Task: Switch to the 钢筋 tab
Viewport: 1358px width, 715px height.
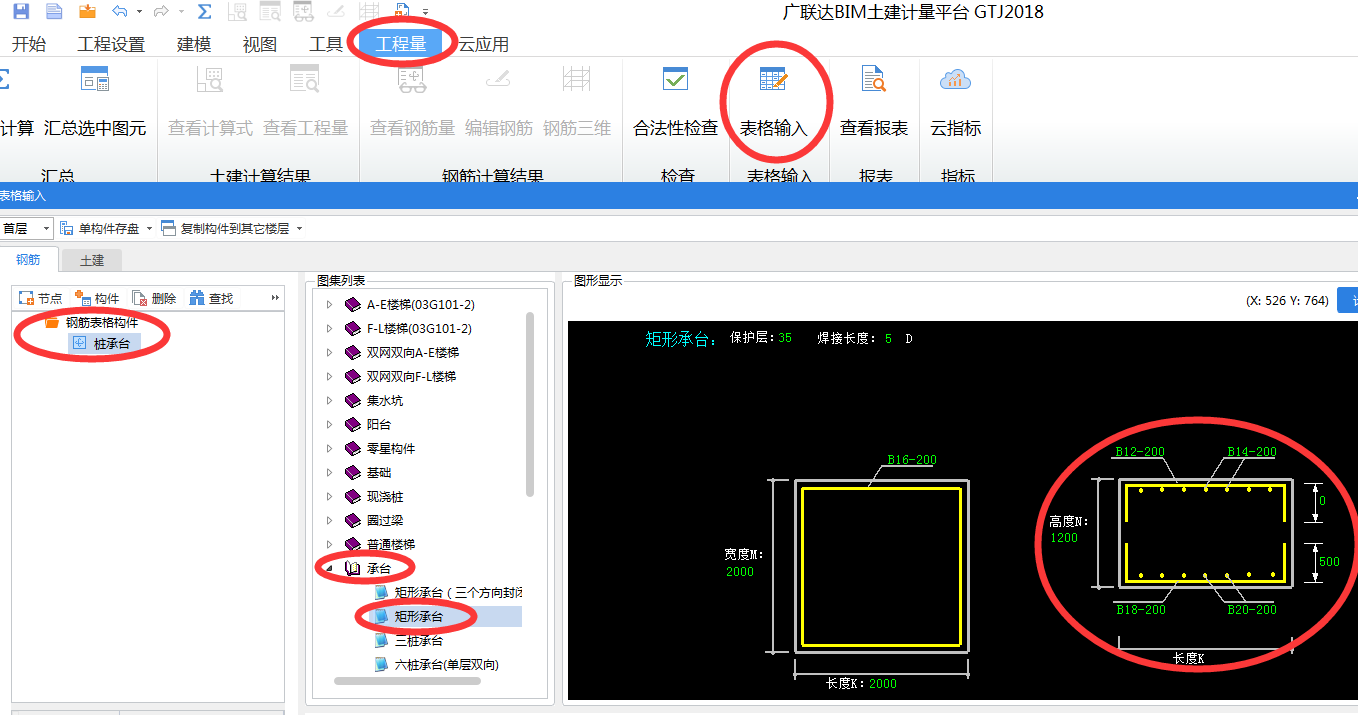Action: click(28, 260)
